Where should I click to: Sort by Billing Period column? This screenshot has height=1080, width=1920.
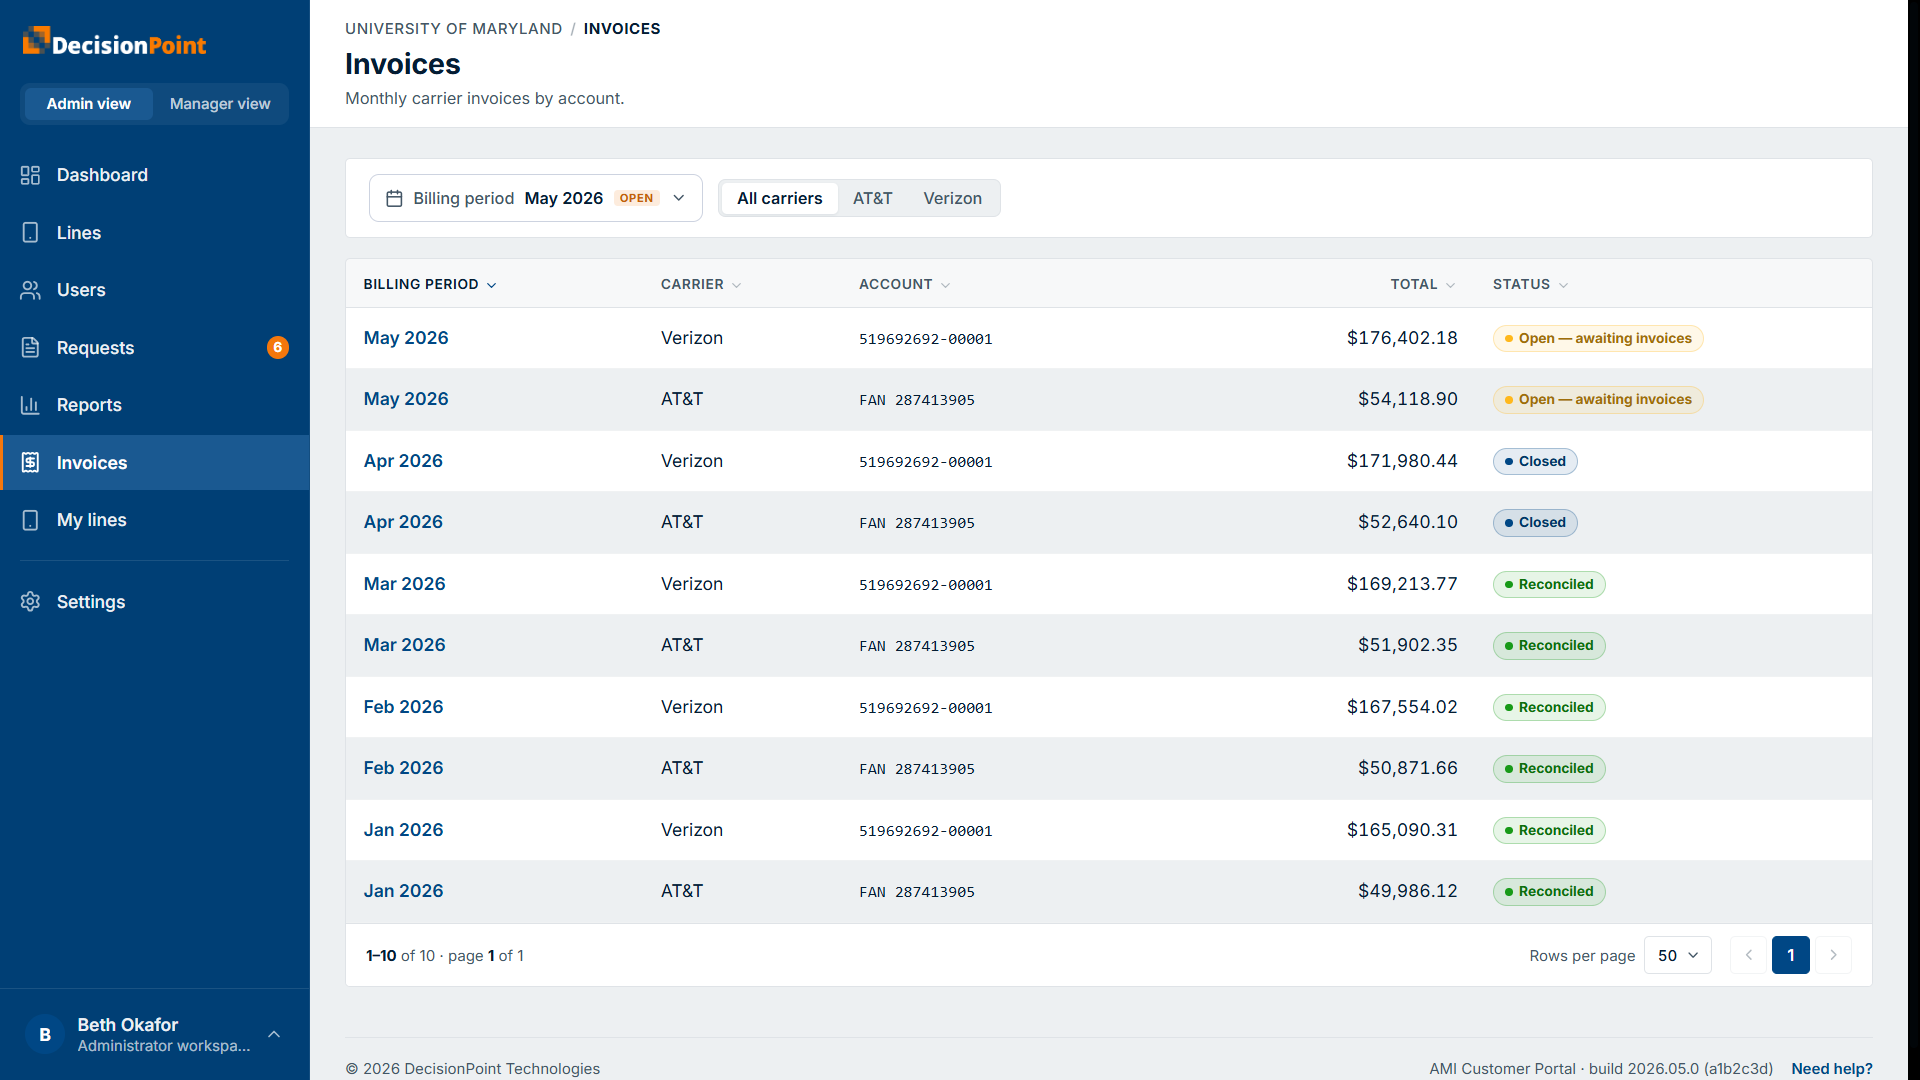[430, 284]
